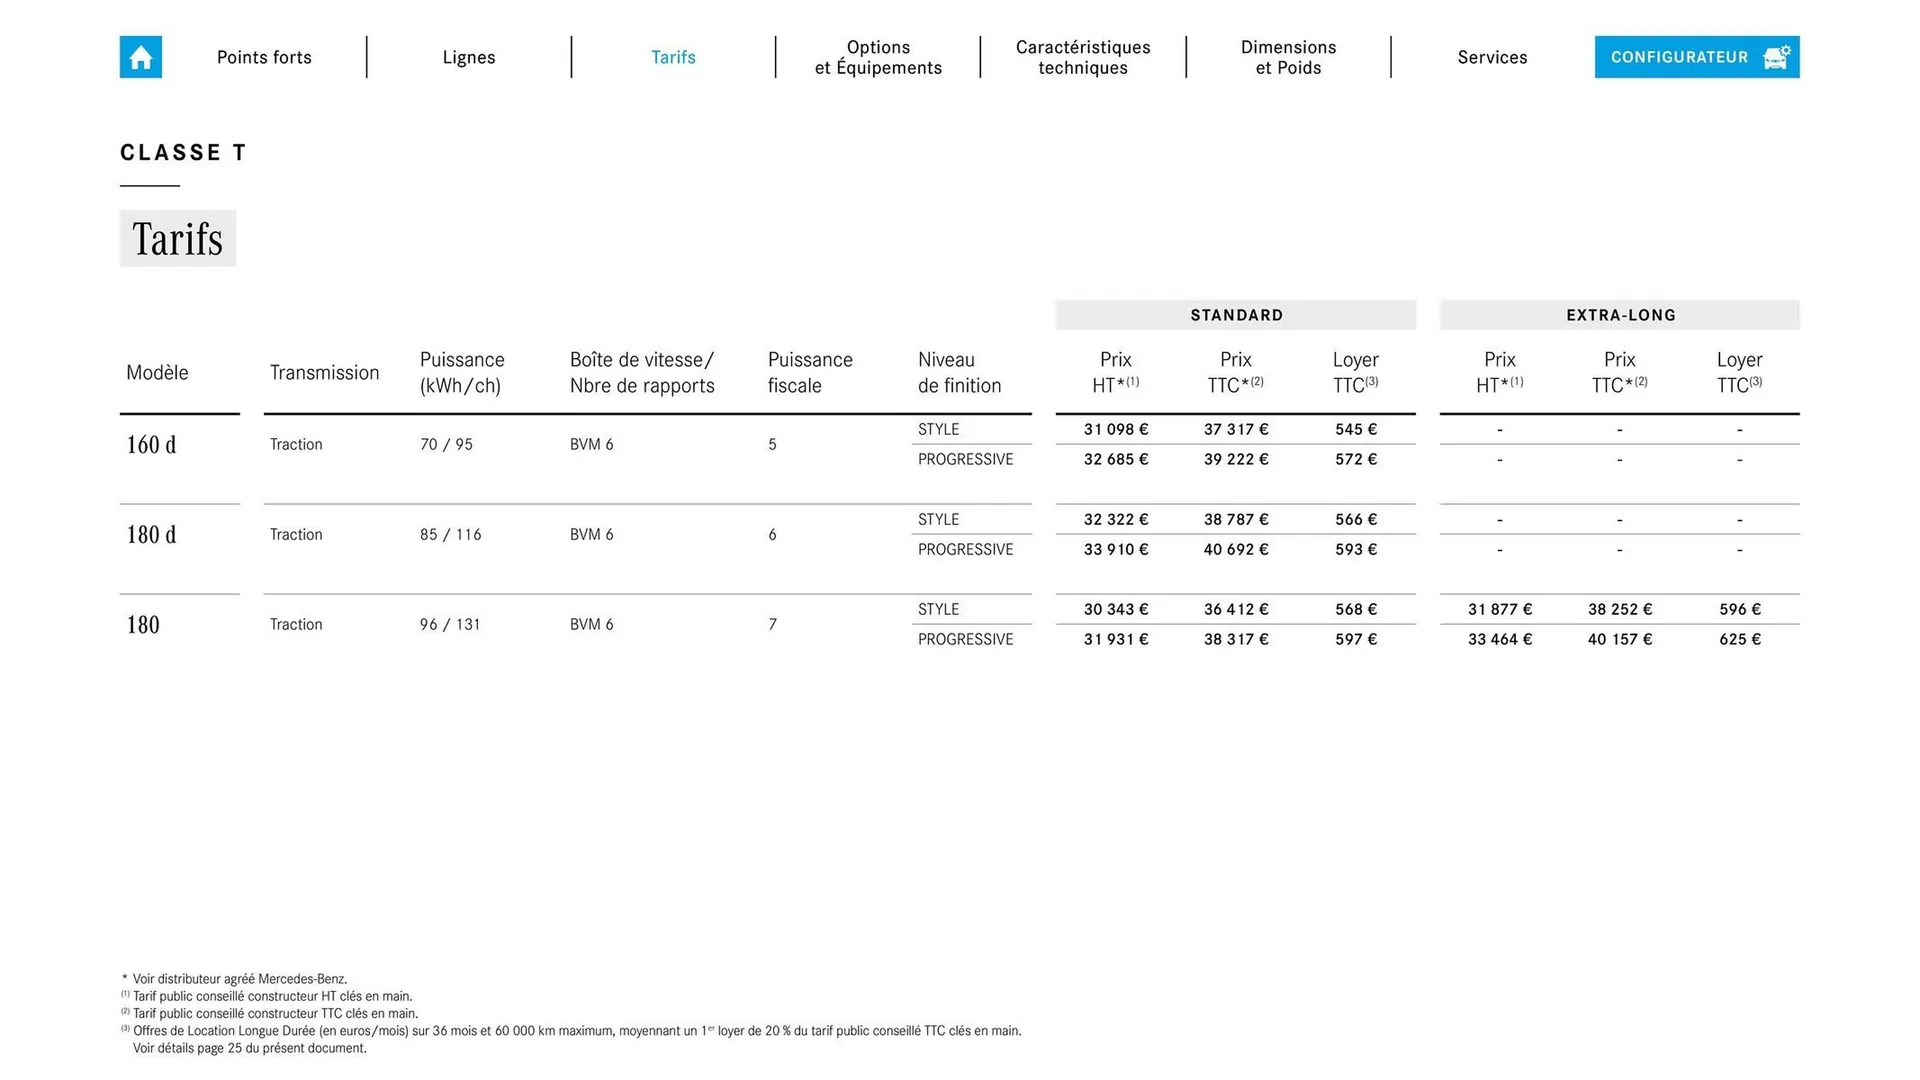Click the CLASSE T title

[183, 153]
